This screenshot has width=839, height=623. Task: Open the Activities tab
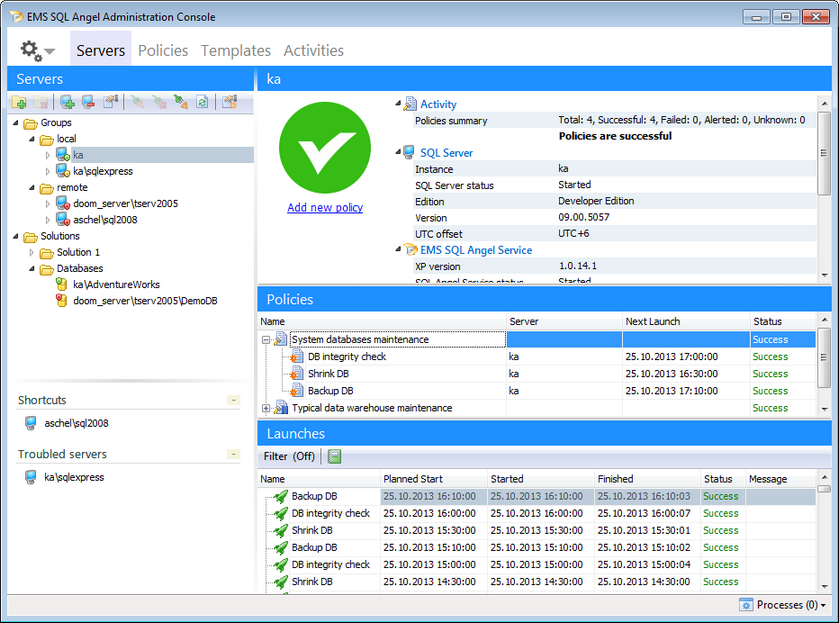(x=314, y=50)
